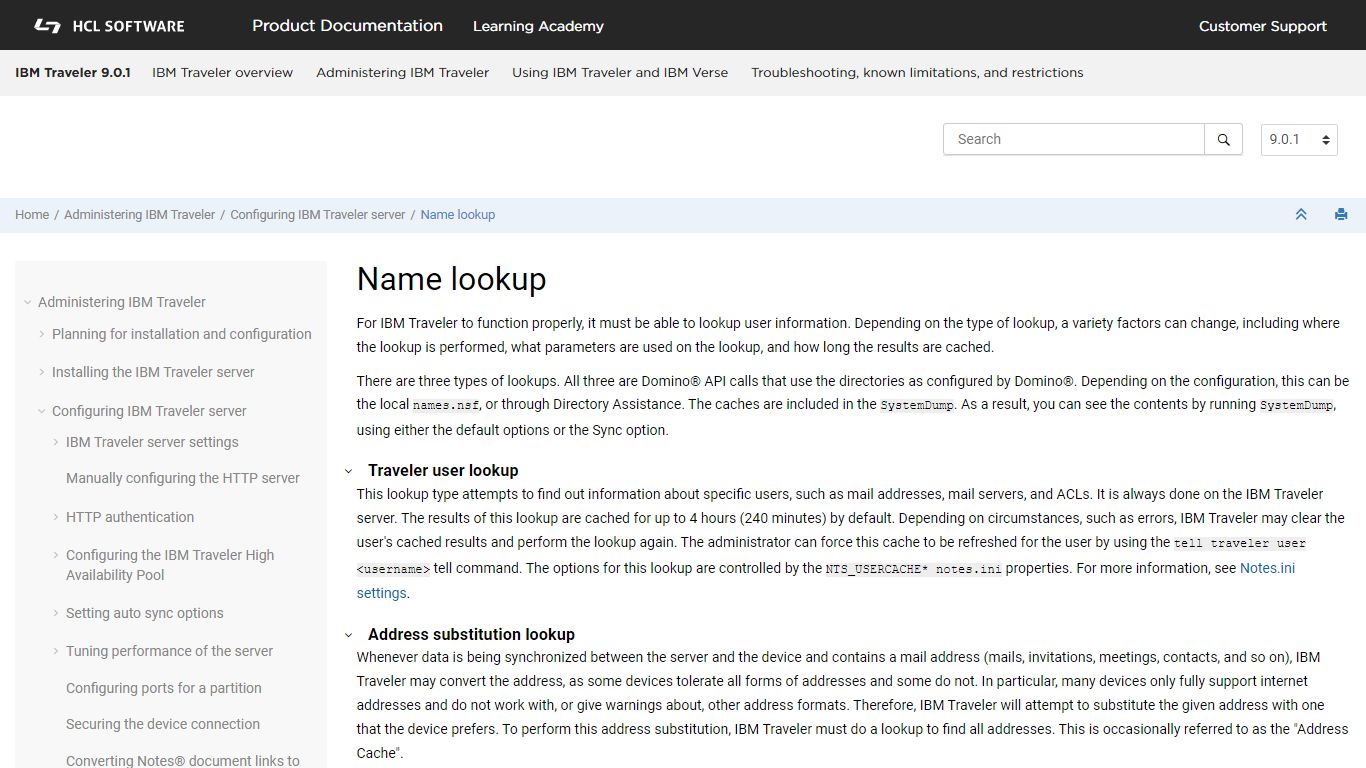Screen dimensions: 1366x768
Task: Open Customer Support link
Action: (1263, 26)
